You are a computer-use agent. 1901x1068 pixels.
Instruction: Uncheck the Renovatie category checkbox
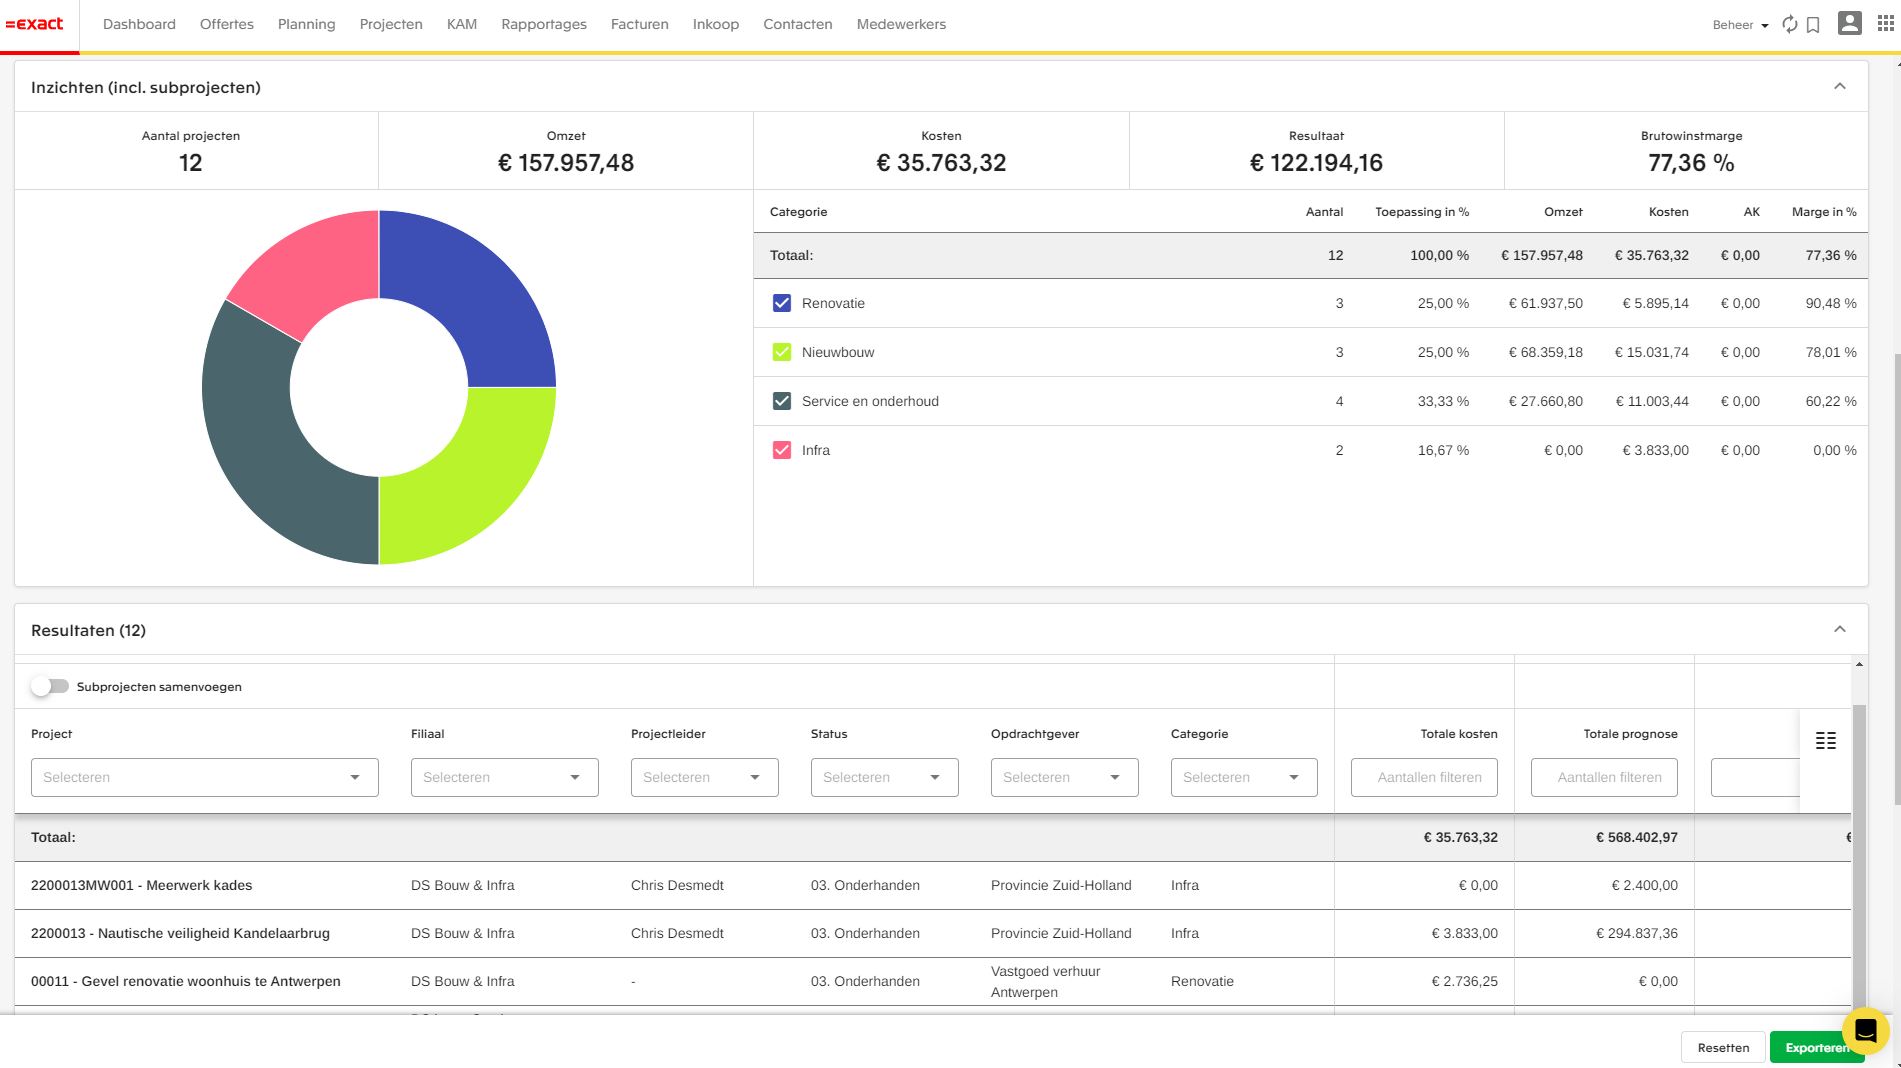782,303
